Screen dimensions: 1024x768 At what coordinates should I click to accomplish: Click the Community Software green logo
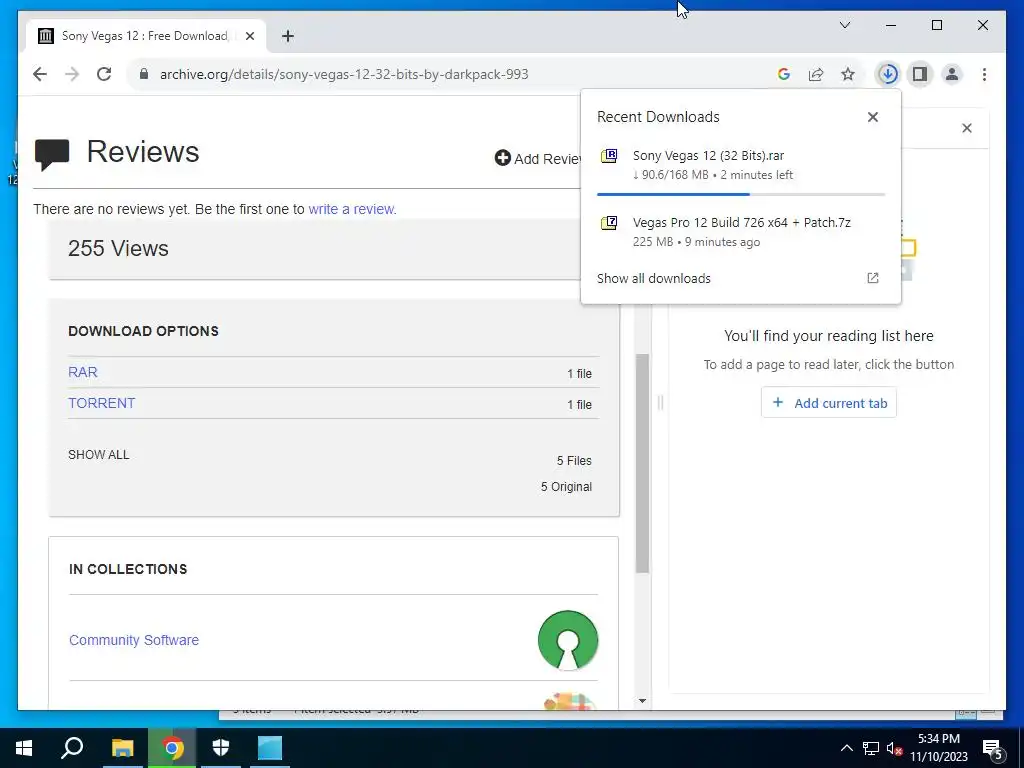pyautogui.click(x=568, y=640)
